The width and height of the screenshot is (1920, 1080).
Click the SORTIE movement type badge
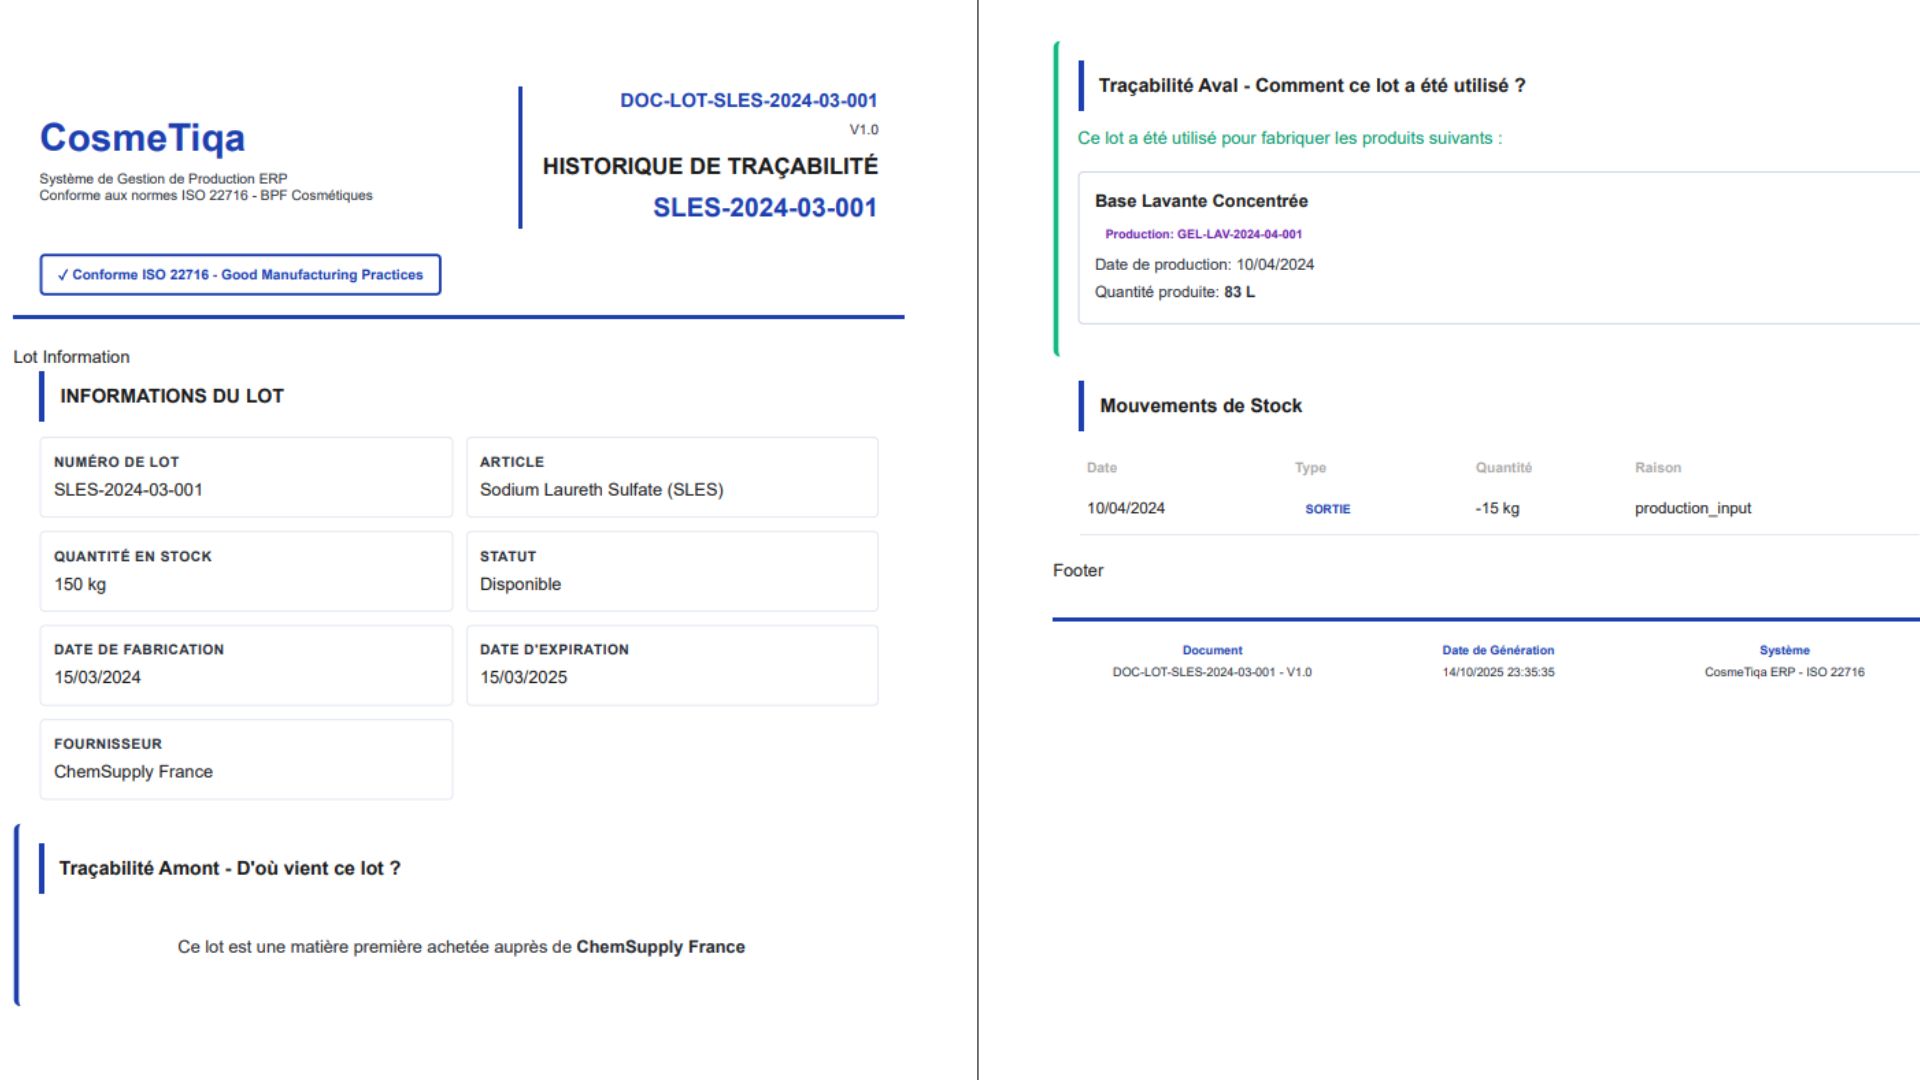click(x=1327, y=509)
